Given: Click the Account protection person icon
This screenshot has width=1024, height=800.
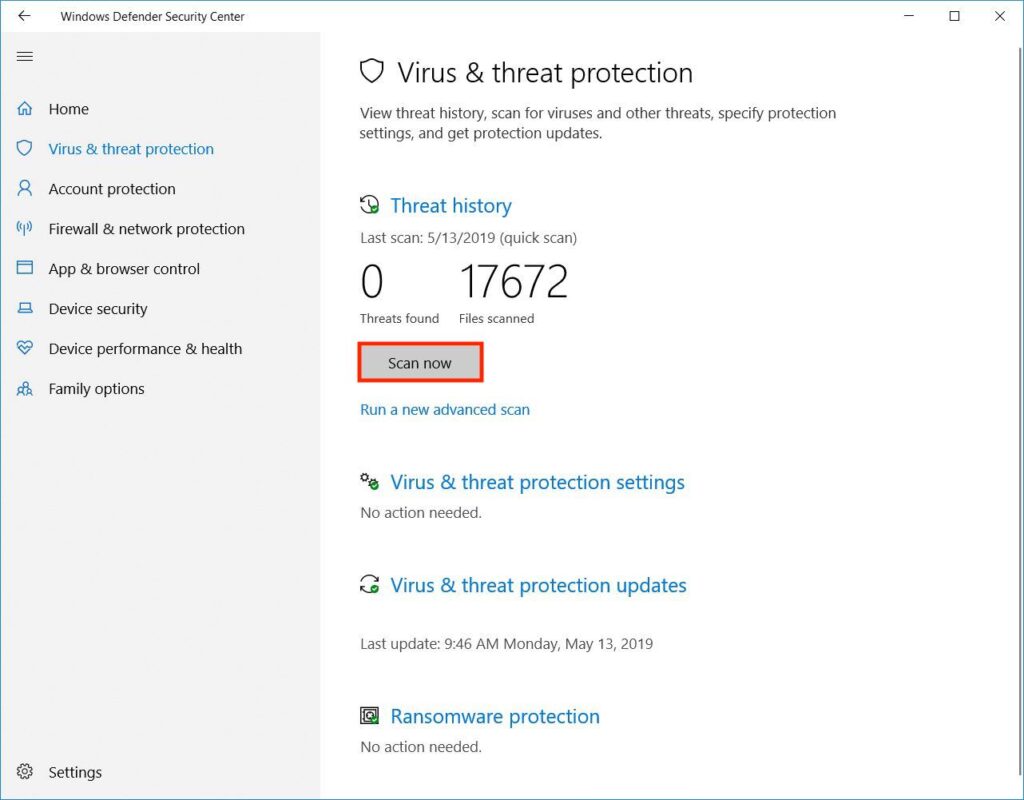Looking at the screenshot, I should 25,189.
